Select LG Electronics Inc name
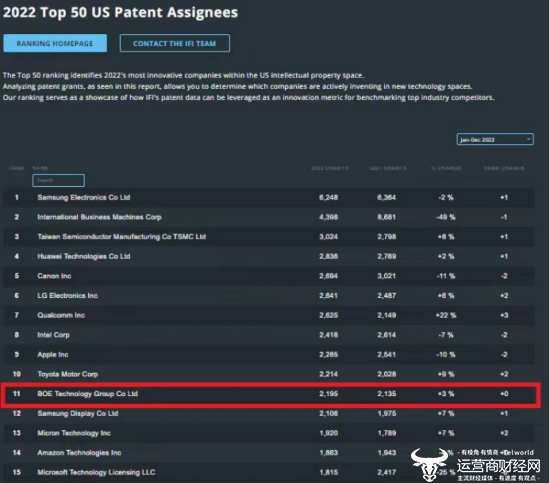This screenshot has width=550, height=484. point(67,296)
